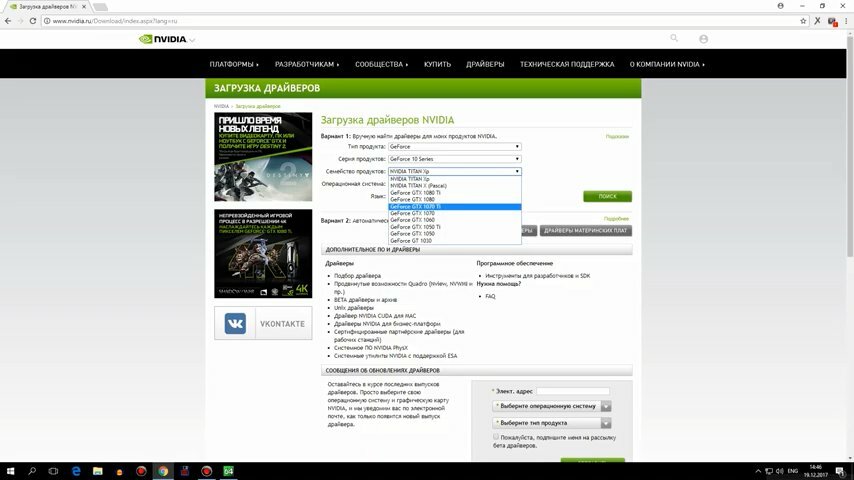This screenshot has width=854, height=480.
Task: Click the volume icon in system tray
Action: click(779, 471)
